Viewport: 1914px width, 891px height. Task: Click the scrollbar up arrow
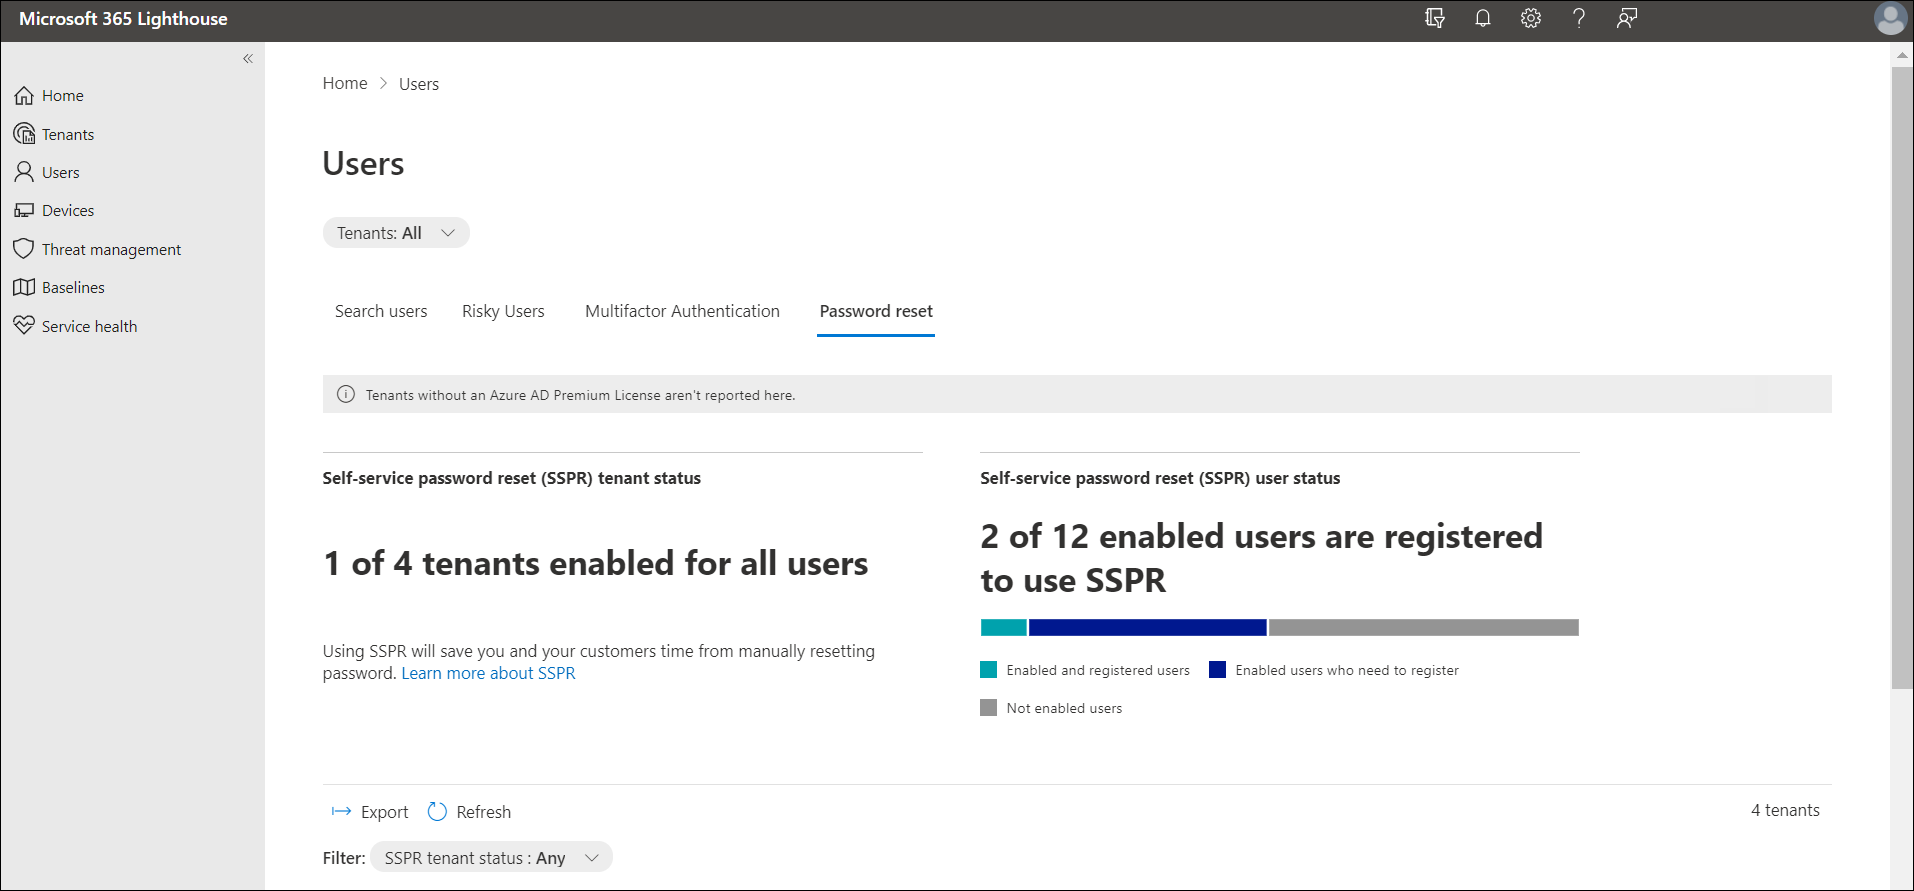pyautogui.click(x=1902, y=56)
